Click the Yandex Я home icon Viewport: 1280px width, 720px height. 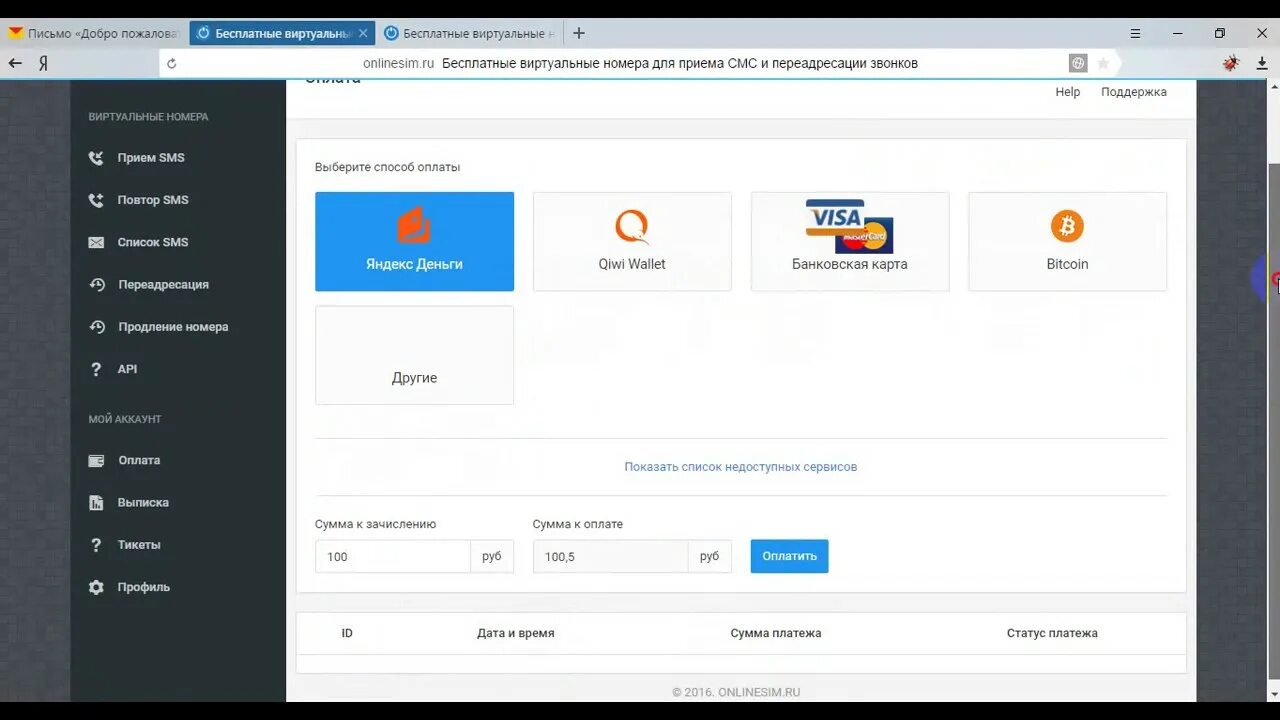[43, 63]
